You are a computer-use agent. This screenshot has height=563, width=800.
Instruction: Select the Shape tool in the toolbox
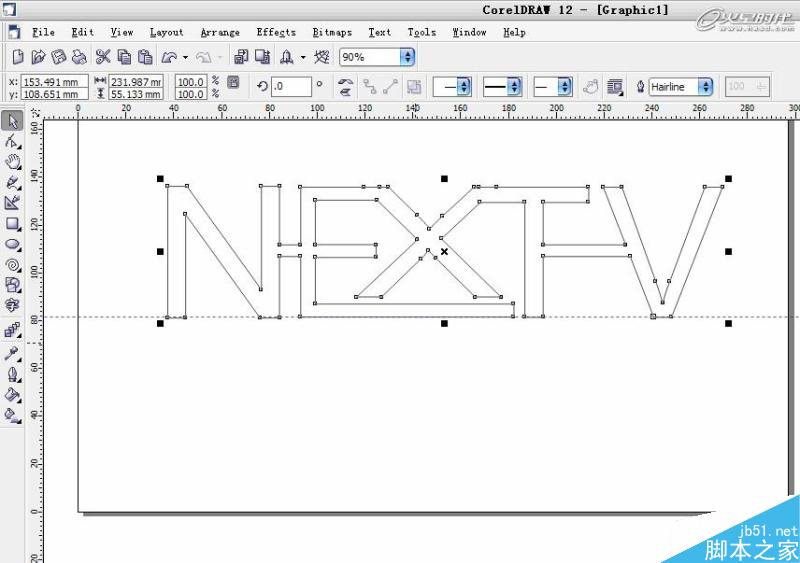[12, 141]
